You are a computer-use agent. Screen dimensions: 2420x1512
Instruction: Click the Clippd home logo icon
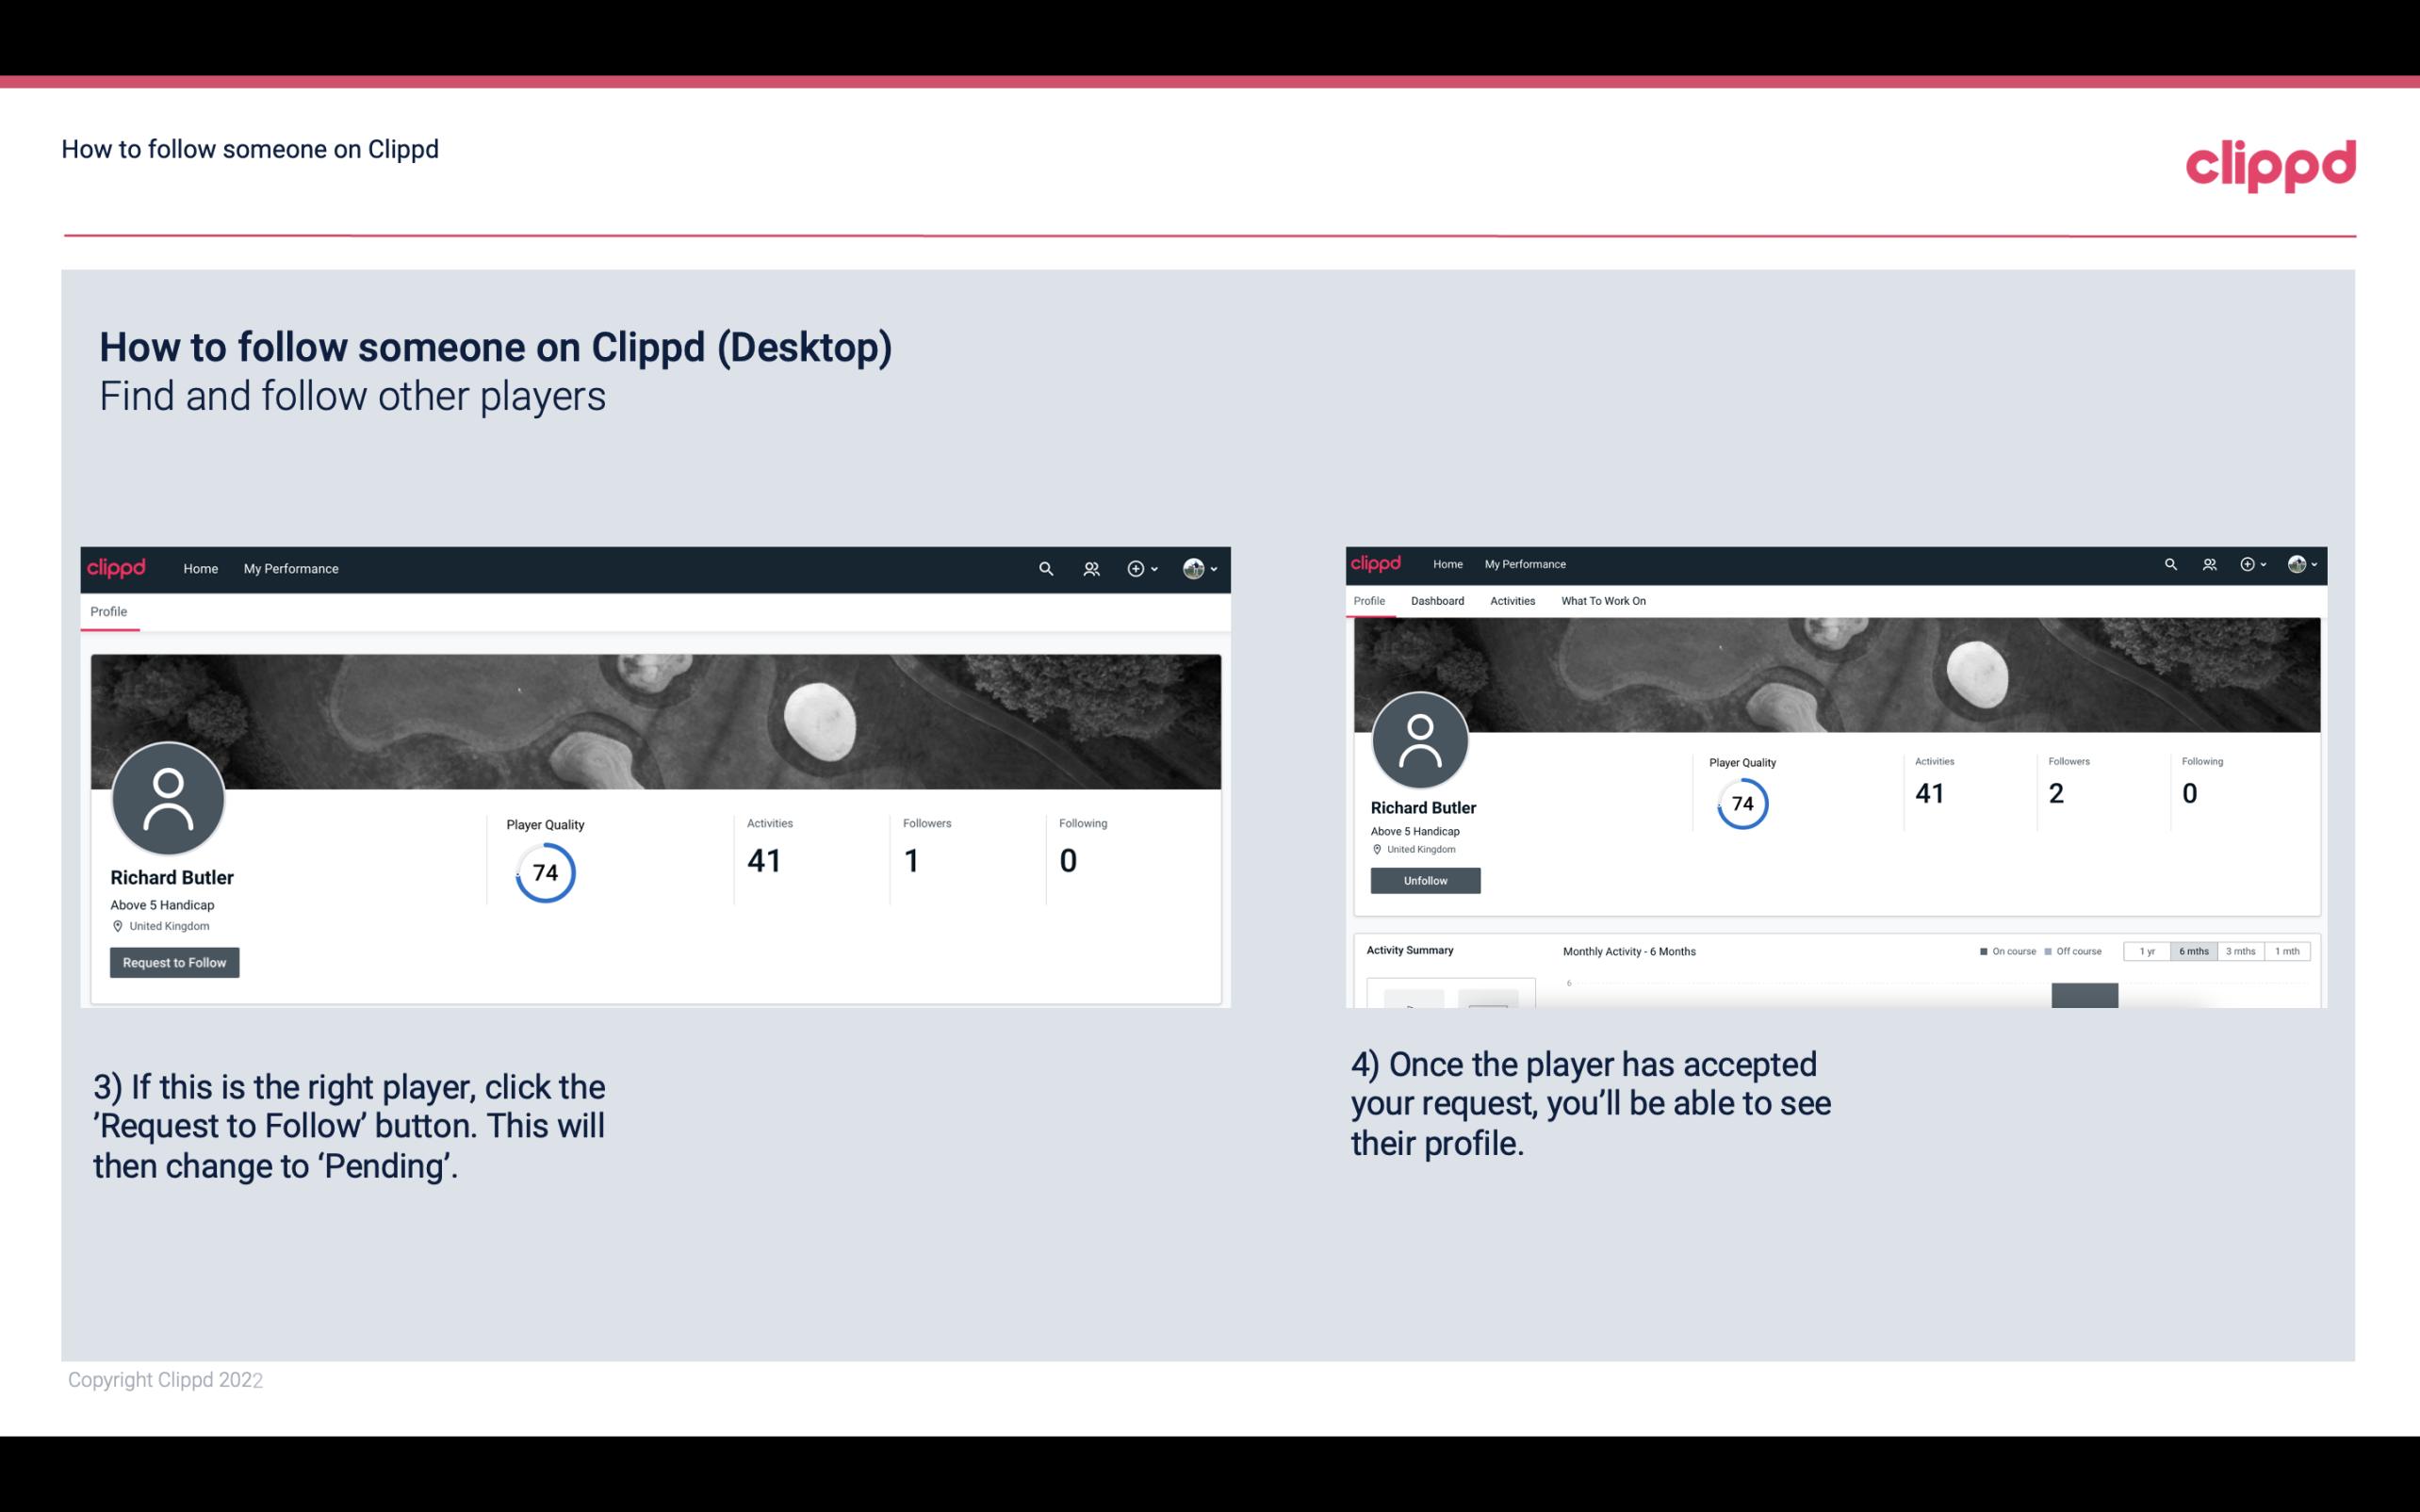pyautogui.click(x=119, y=568)
